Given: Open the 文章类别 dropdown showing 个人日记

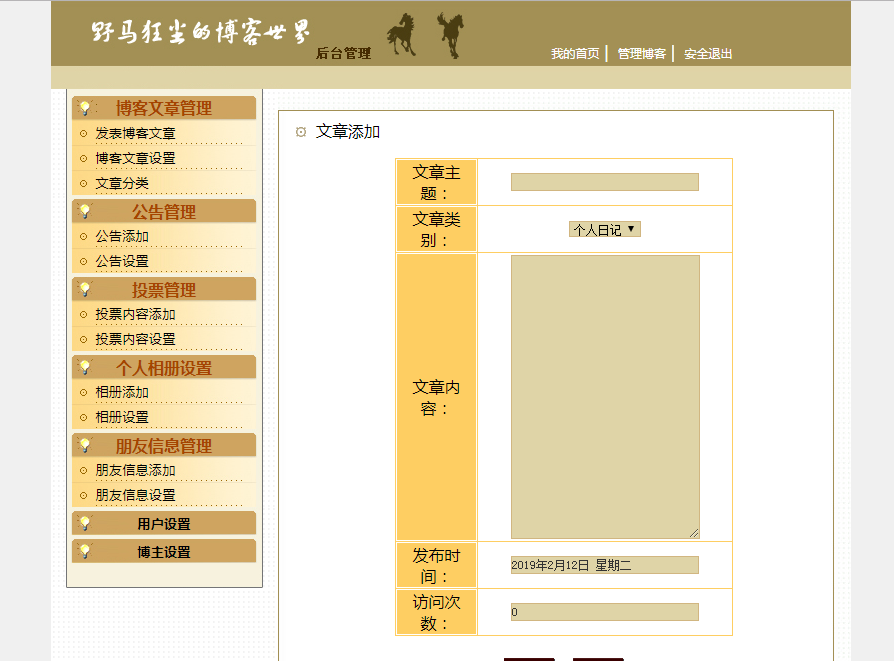Looking at the screenshot, I should (604, 229).
